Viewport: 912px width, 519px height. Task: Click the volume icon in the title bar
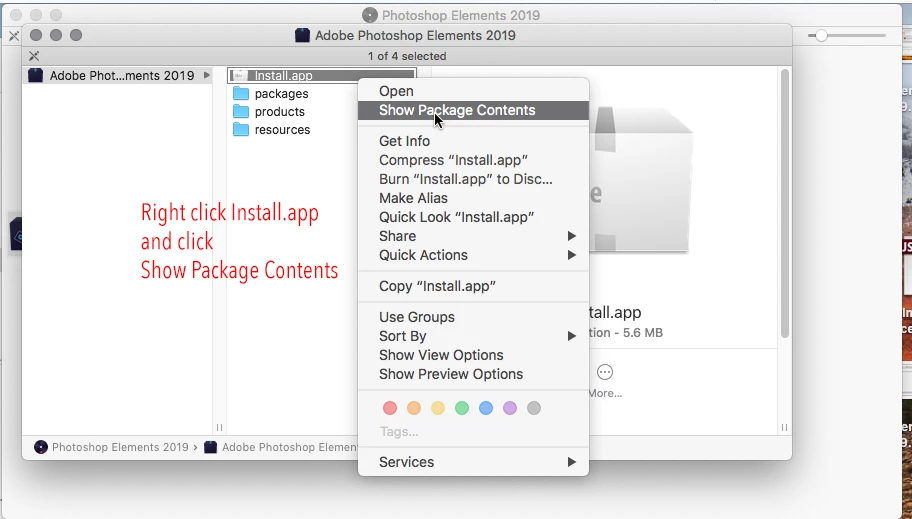302,35
